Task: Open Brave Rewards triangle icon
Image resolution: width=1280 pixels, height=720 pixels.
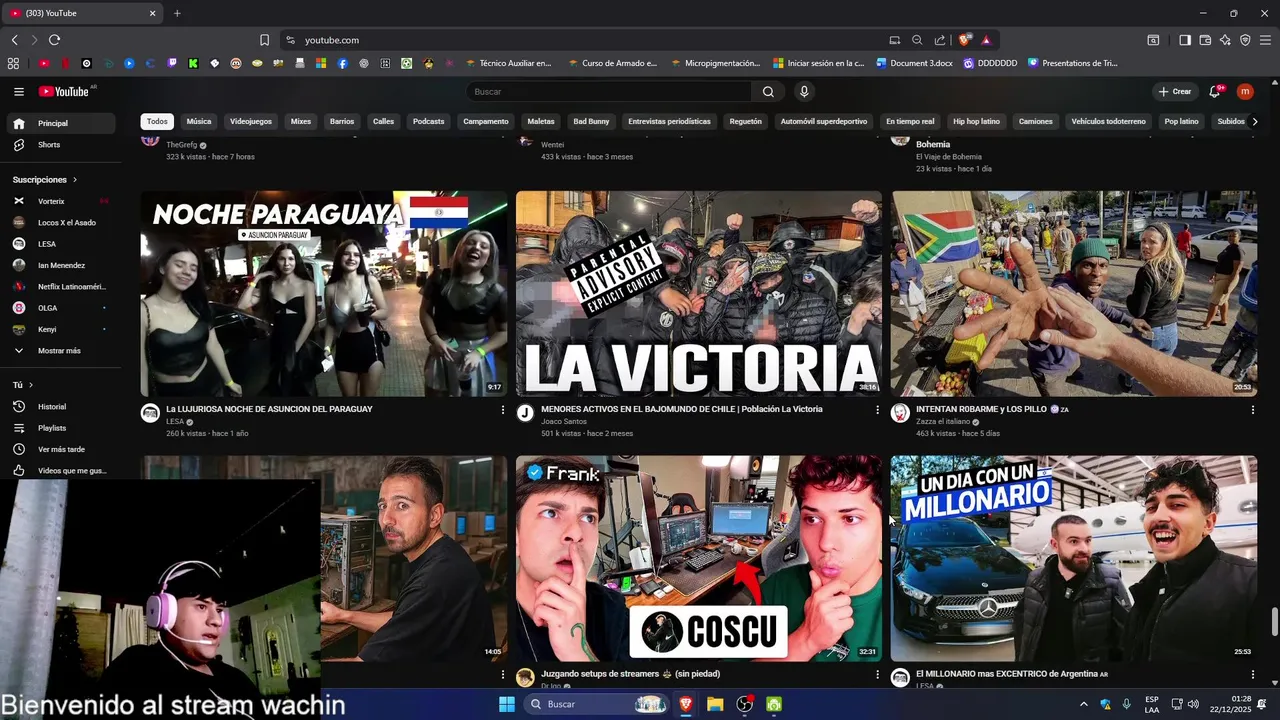Action: click(x=986, y=40)
